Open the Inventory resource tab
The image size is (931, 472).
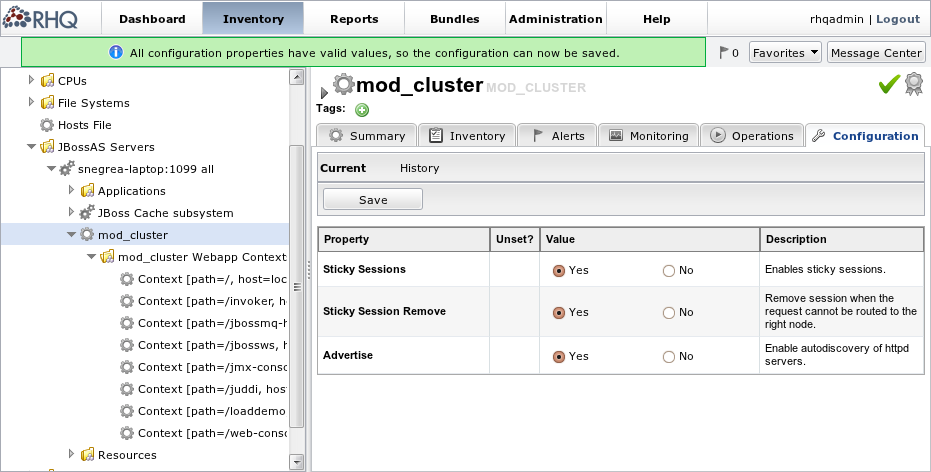click(x=467, y=135)
